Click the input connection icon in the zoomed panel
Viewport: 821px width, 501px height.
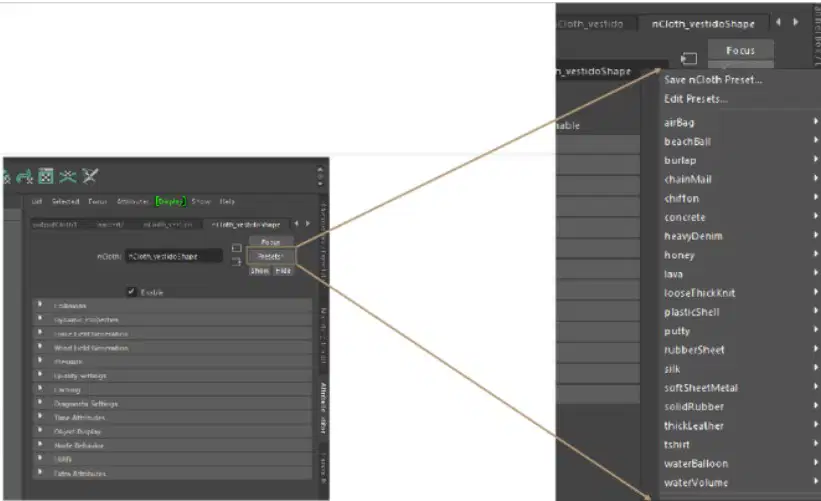click(x=689, y=59)
